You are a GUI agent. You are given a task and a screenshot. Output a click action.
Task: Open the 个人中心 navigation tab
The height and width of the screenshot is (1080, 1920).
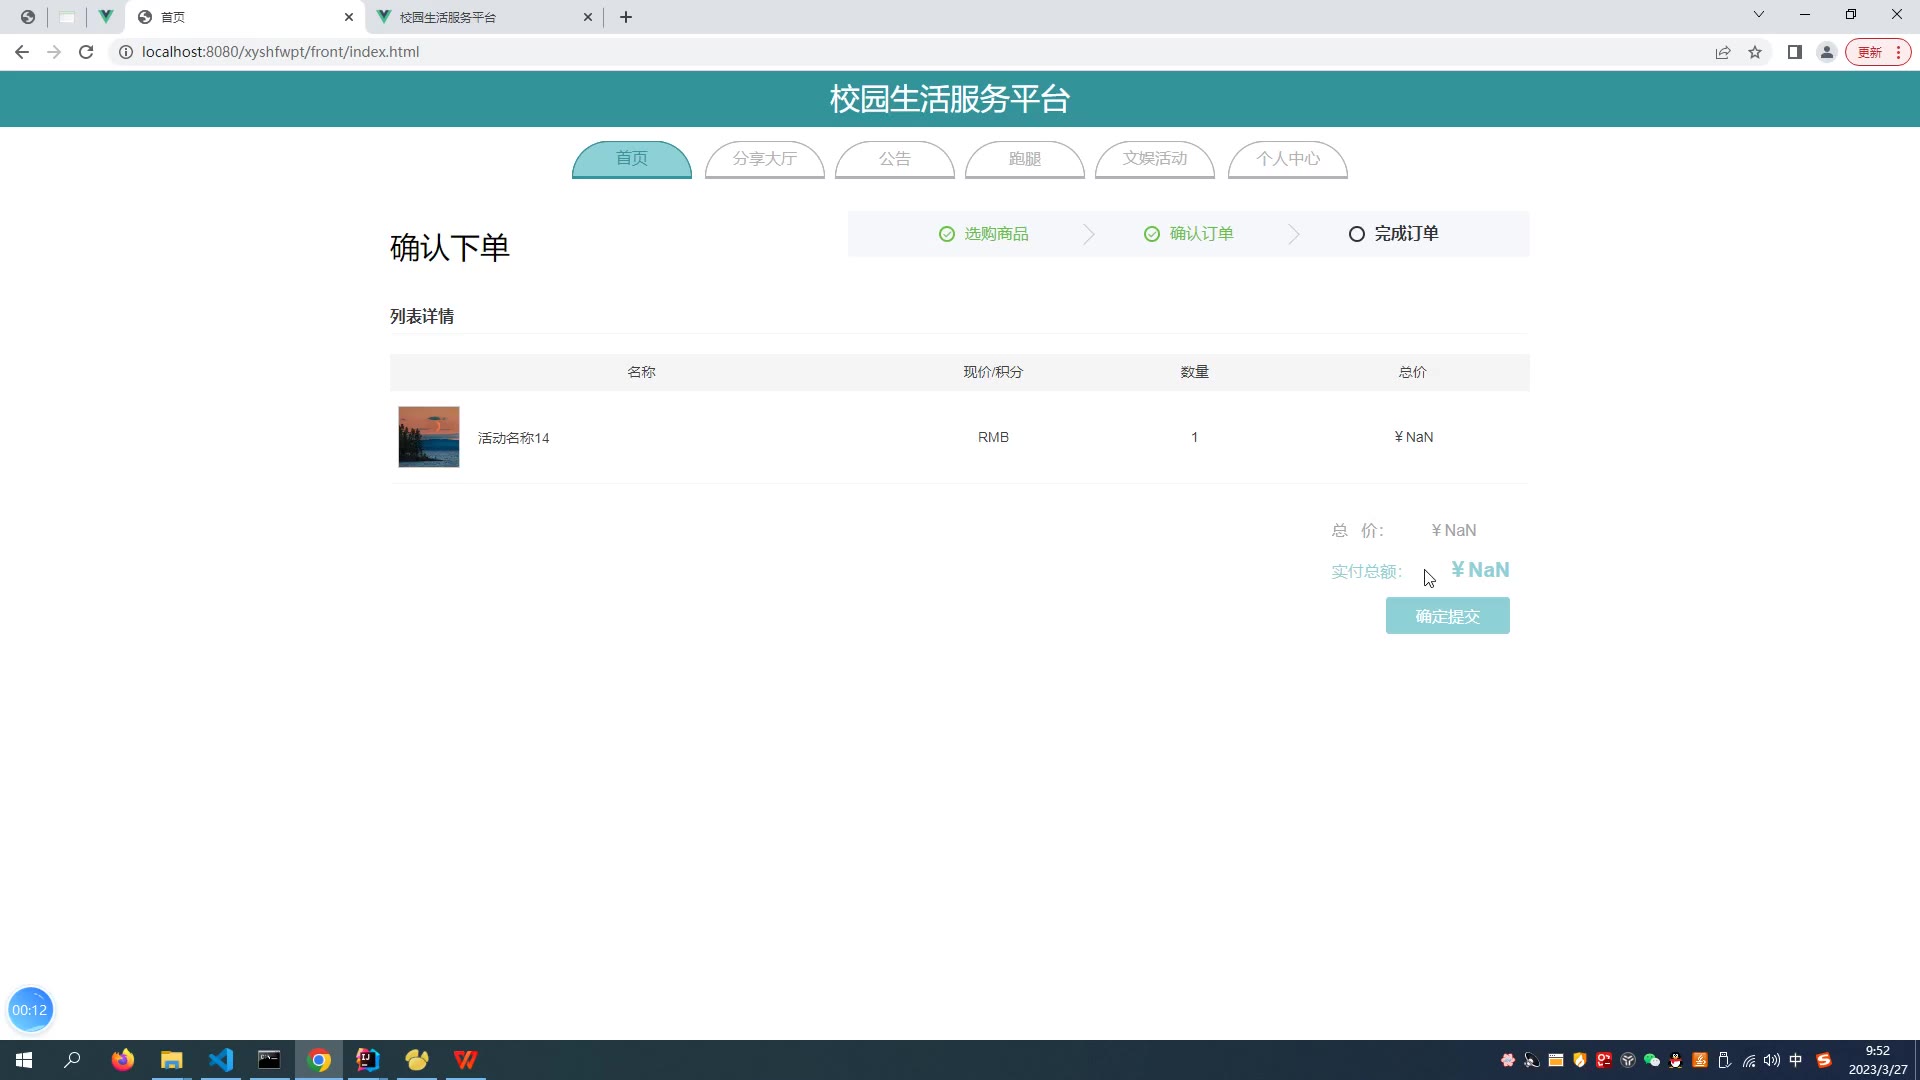pos(1287,159)
